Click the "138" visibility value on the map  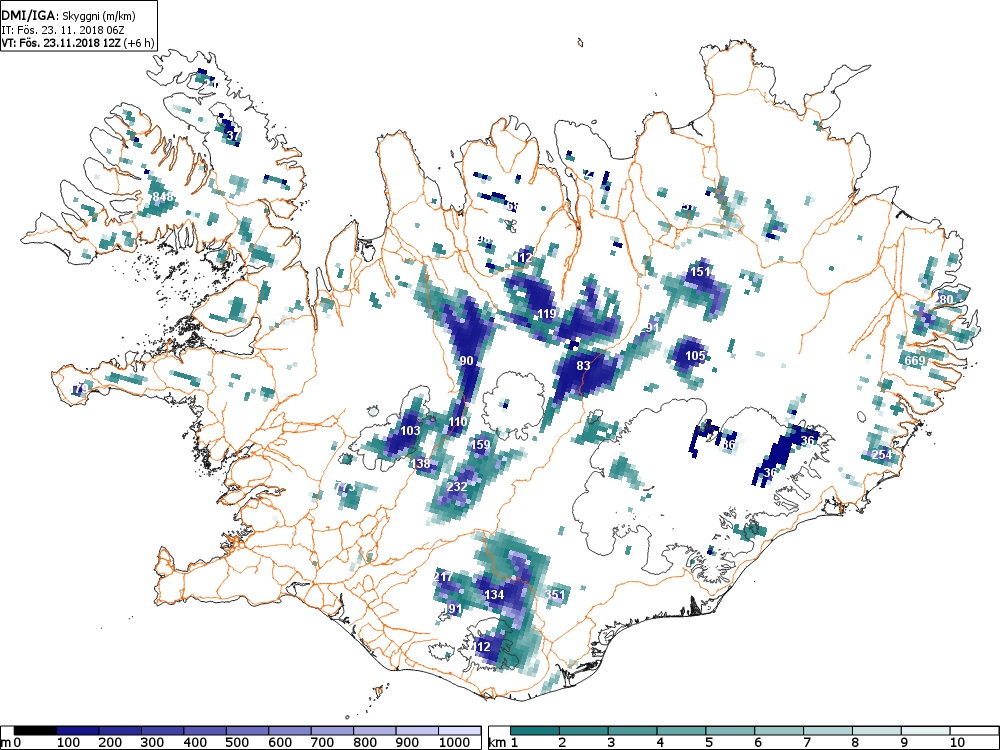point(421,464)
